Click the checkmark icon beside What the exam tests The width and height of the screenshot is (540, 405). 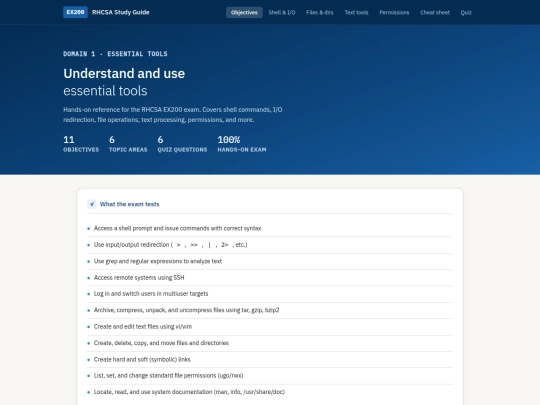(92, 204)
